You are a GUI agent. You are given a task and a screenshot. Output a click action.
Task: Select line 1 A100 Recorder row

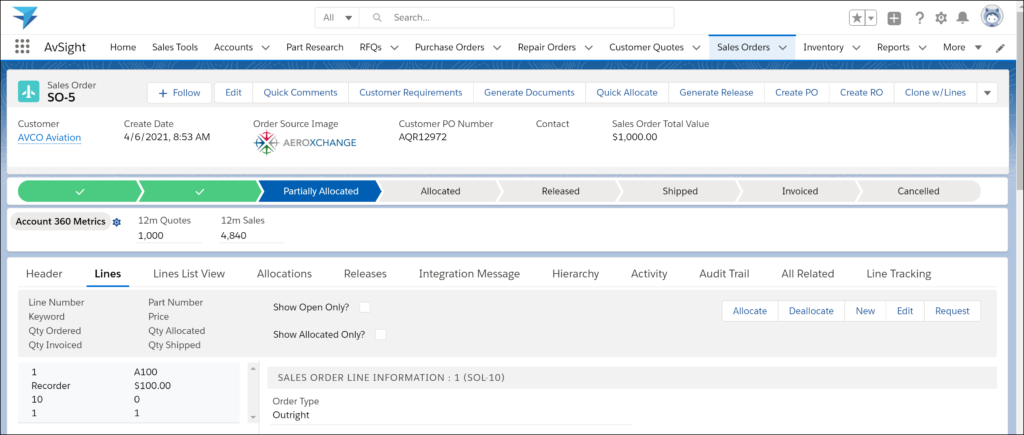coord(129,393)
